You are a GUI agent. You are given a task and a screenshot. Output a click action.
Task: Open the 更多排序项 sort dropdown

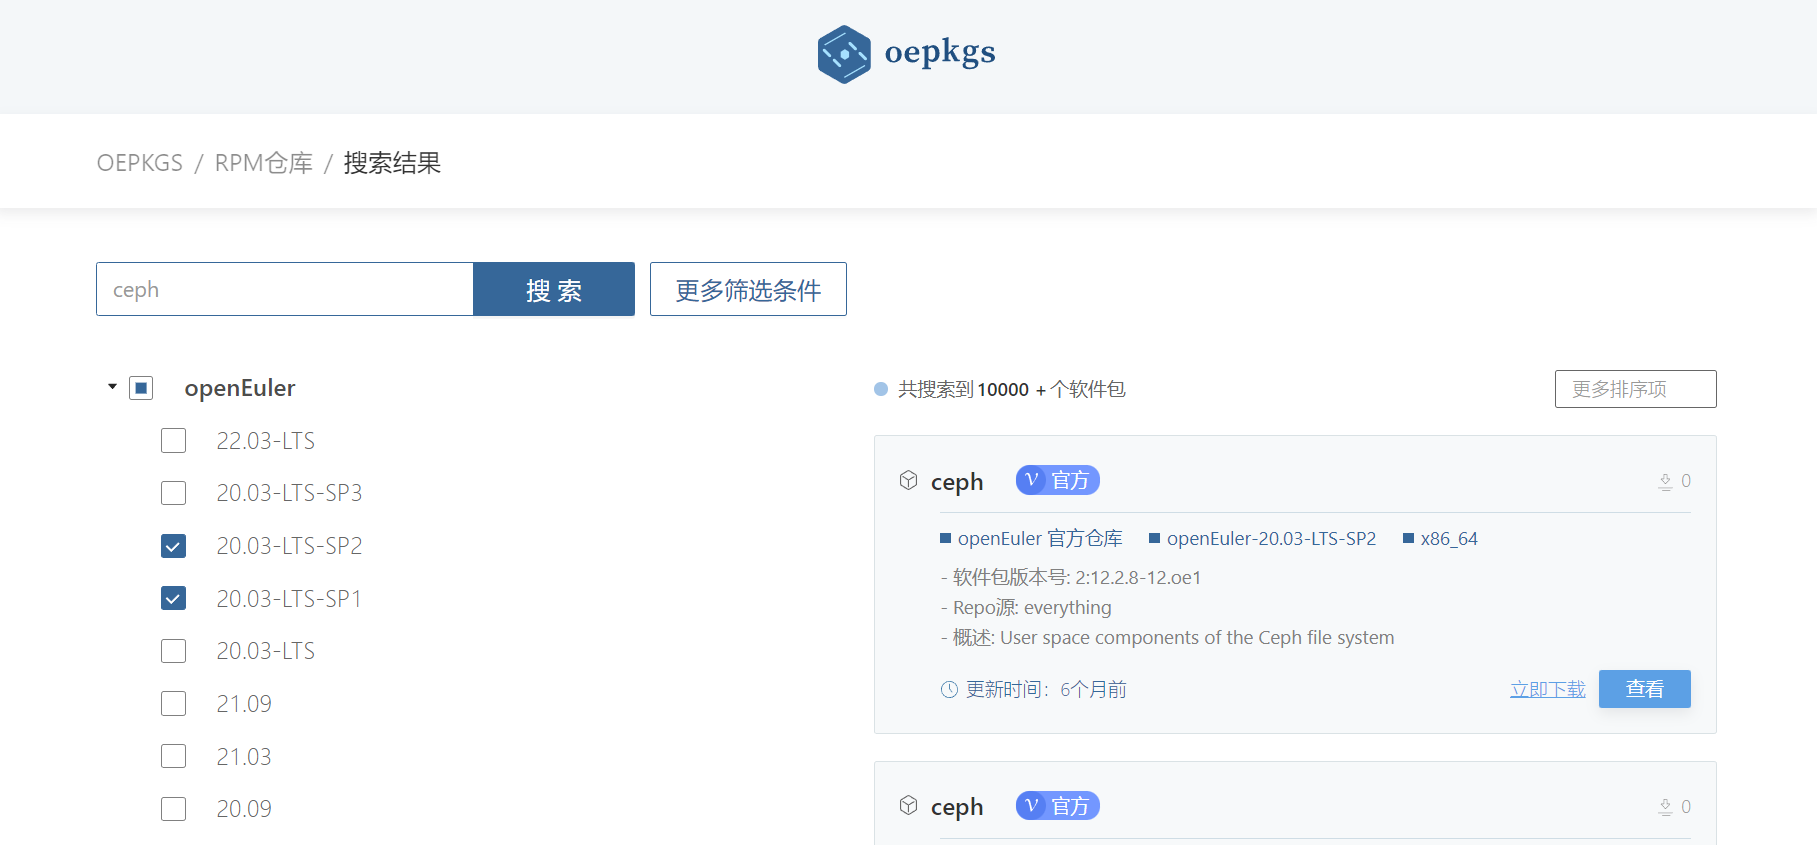click(x=1635, y=389)
